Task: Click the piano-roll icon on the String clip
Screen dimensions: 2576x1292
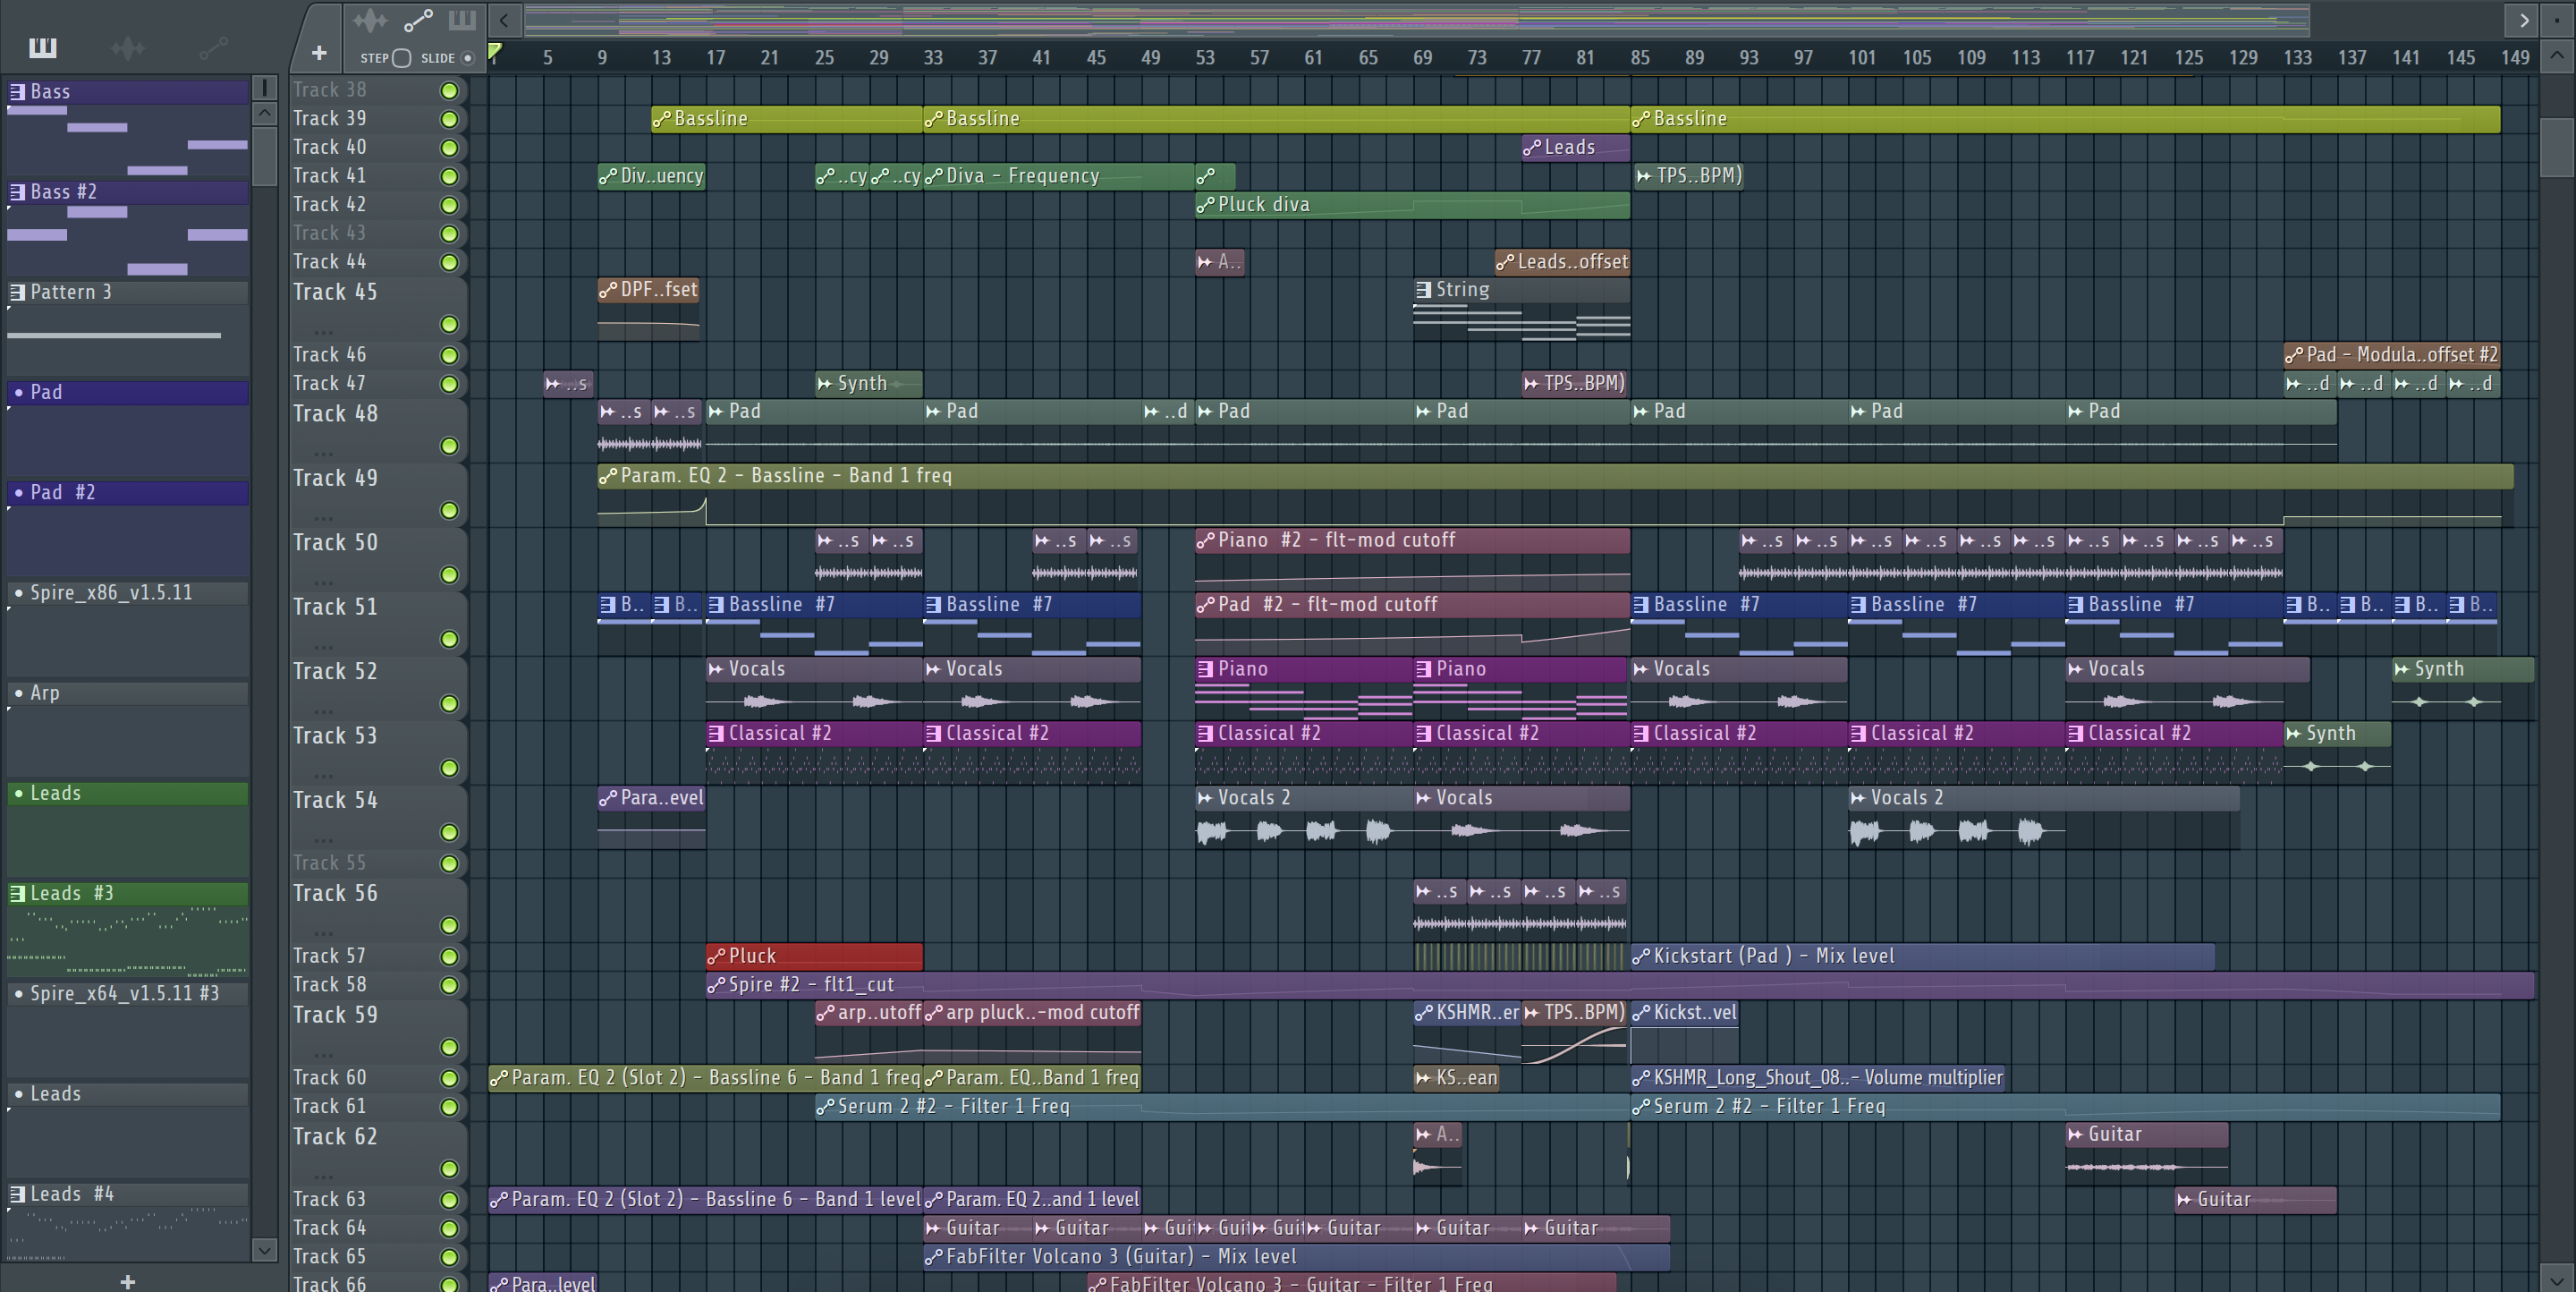Action: (1423, 290)
